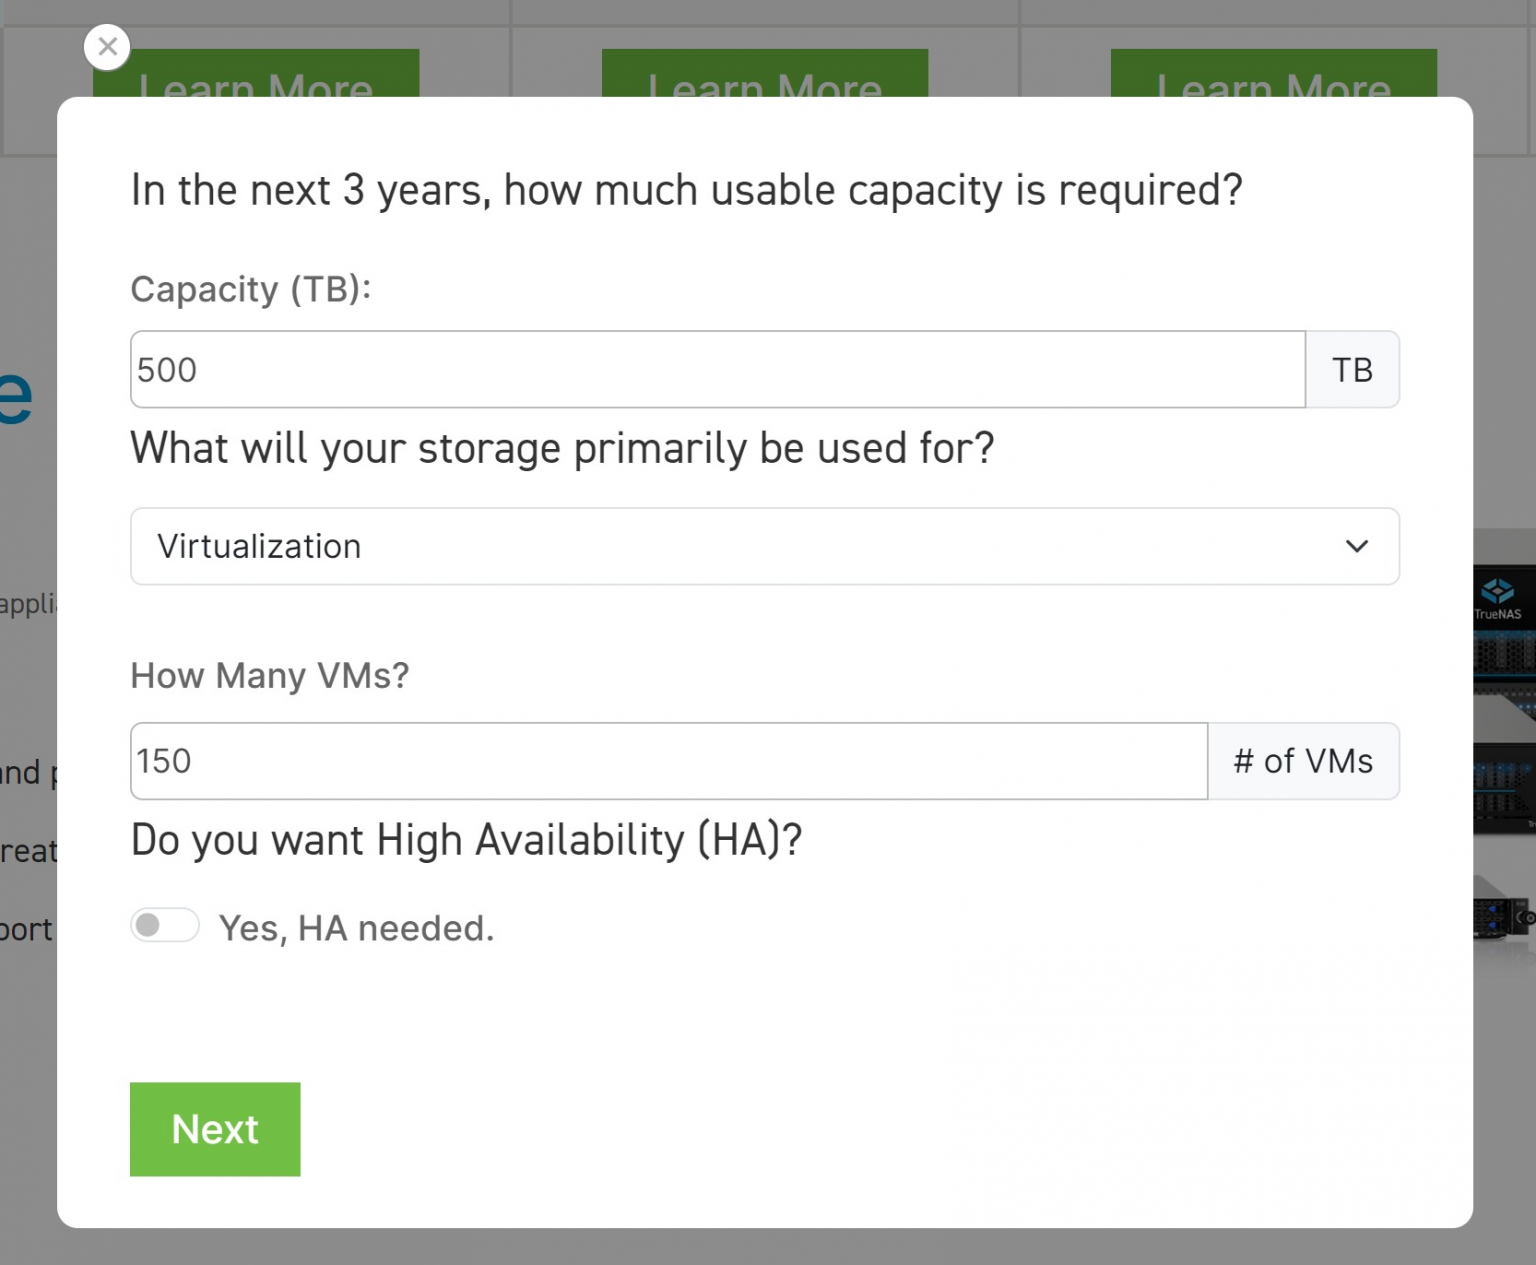Click the 'Yes, HA needed.' label
The width and height of the screenshot is (1536, 1265).
tap(356, 928)
